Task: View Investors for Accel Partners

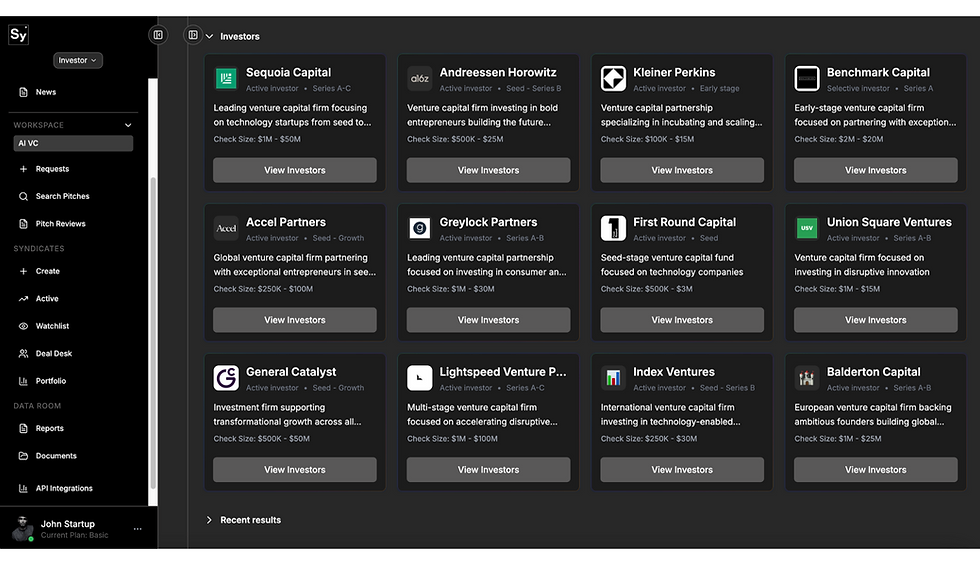Action: point(295,320)
